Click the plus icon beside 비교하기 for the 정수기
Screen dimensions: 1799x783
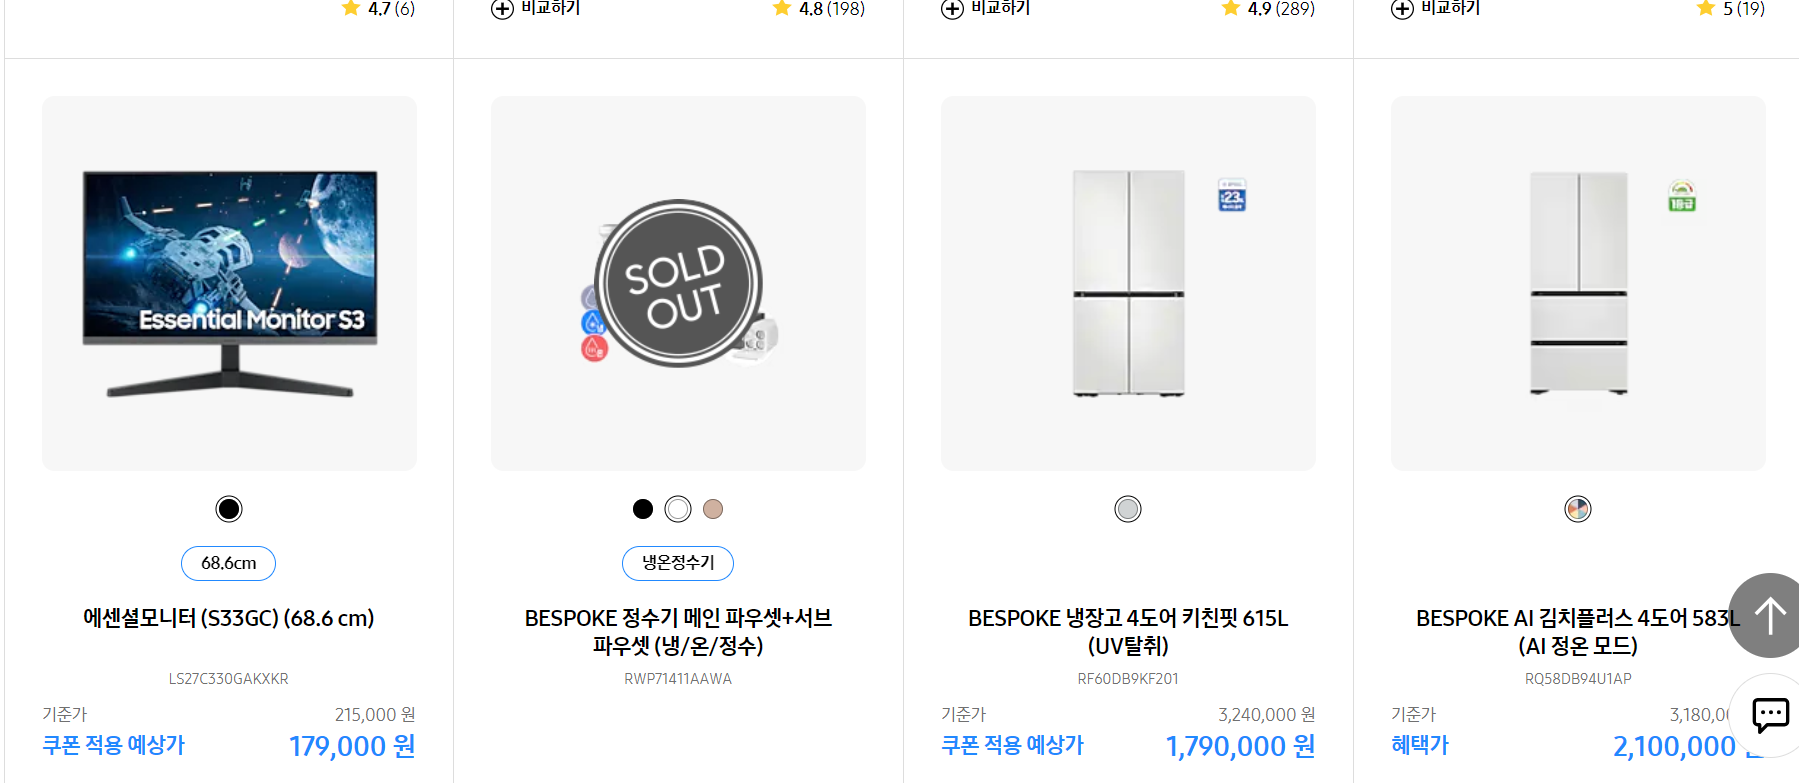coord(500,9)
